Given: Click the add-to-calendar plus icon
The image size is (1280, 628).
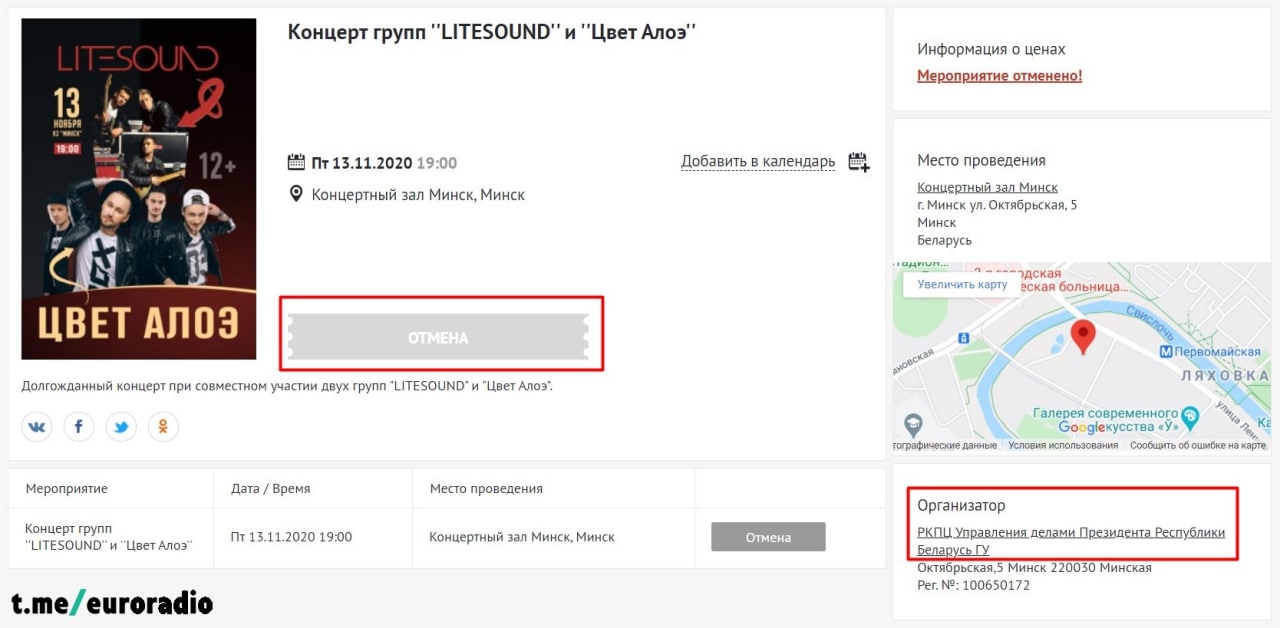Looking at the screenshot, I should tap(859, 162).
